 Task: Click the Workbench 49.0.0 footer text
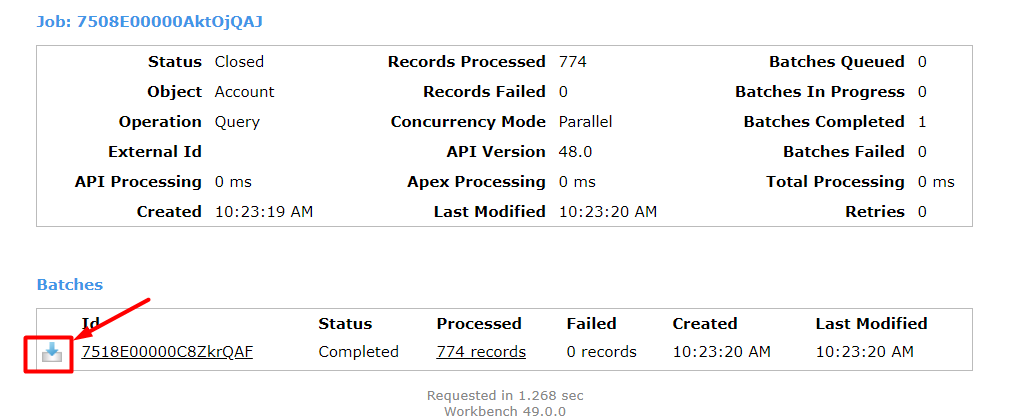[505, 411]
